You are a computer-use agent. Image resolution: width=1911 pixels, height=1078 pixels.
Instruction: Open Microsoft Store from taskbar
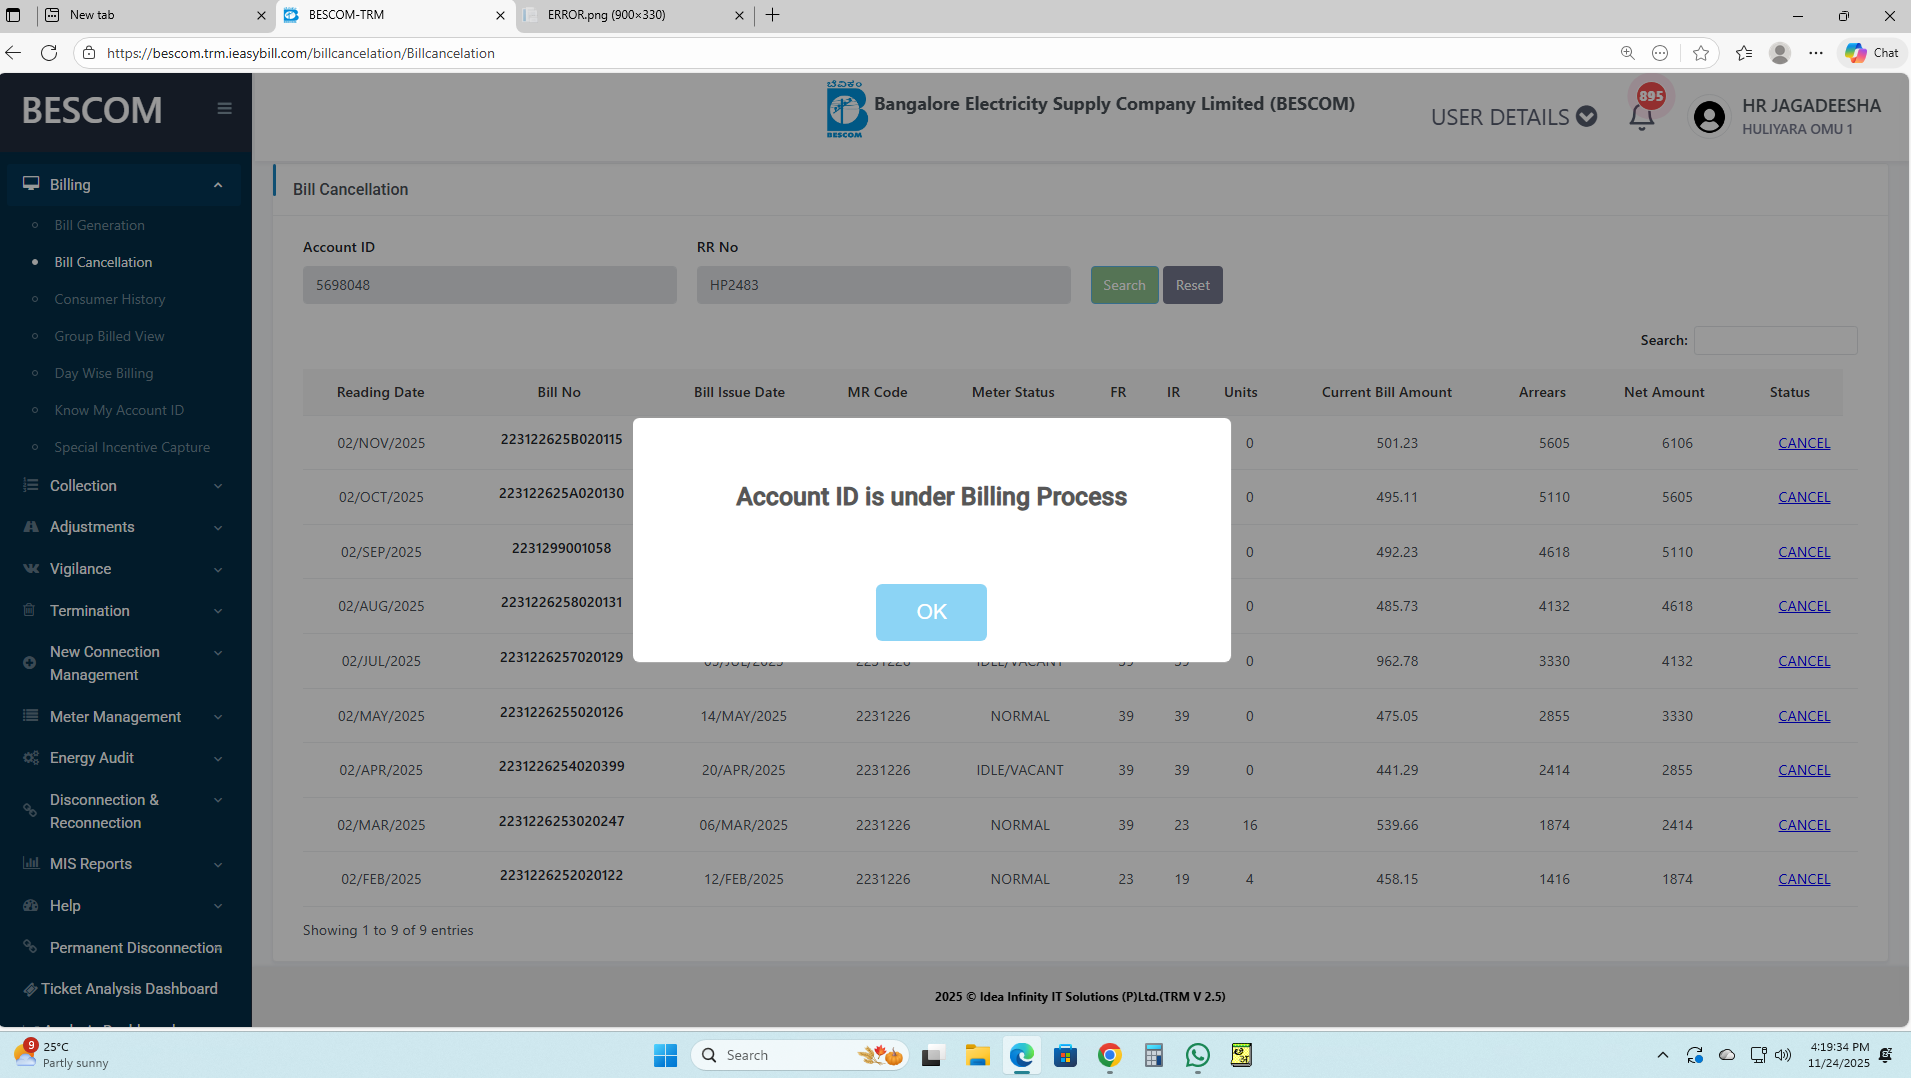click(1065, 1055)
